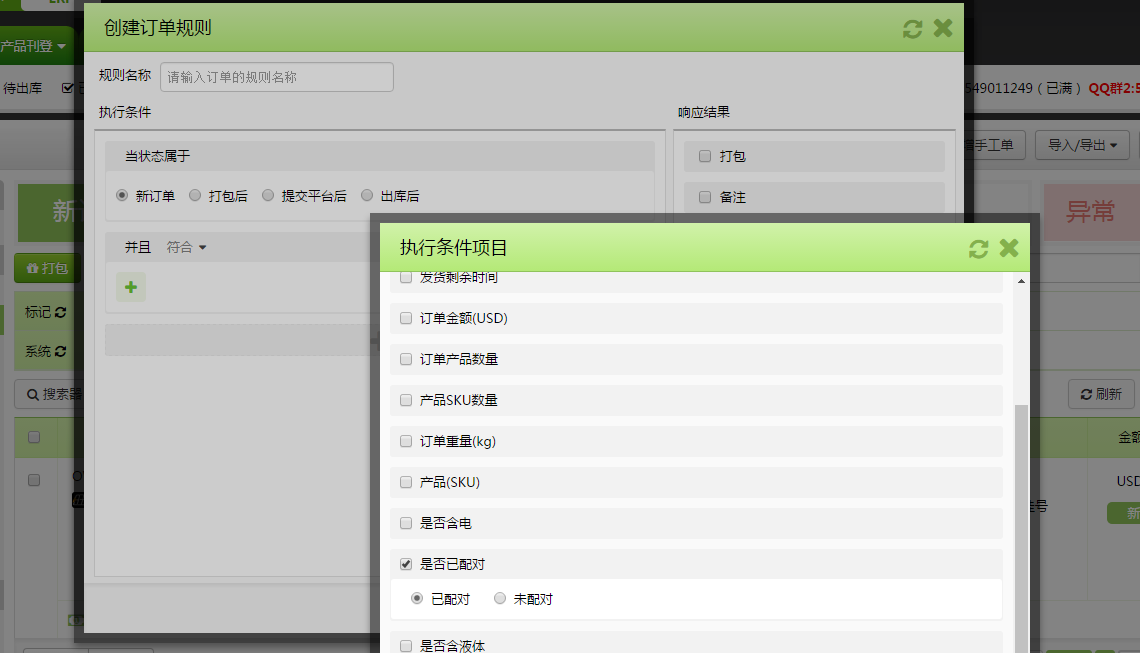The height and width of the screenshot is (653, 1140).
Task: Check 打包 under 响应结果
Action: (x=705, y=156)
